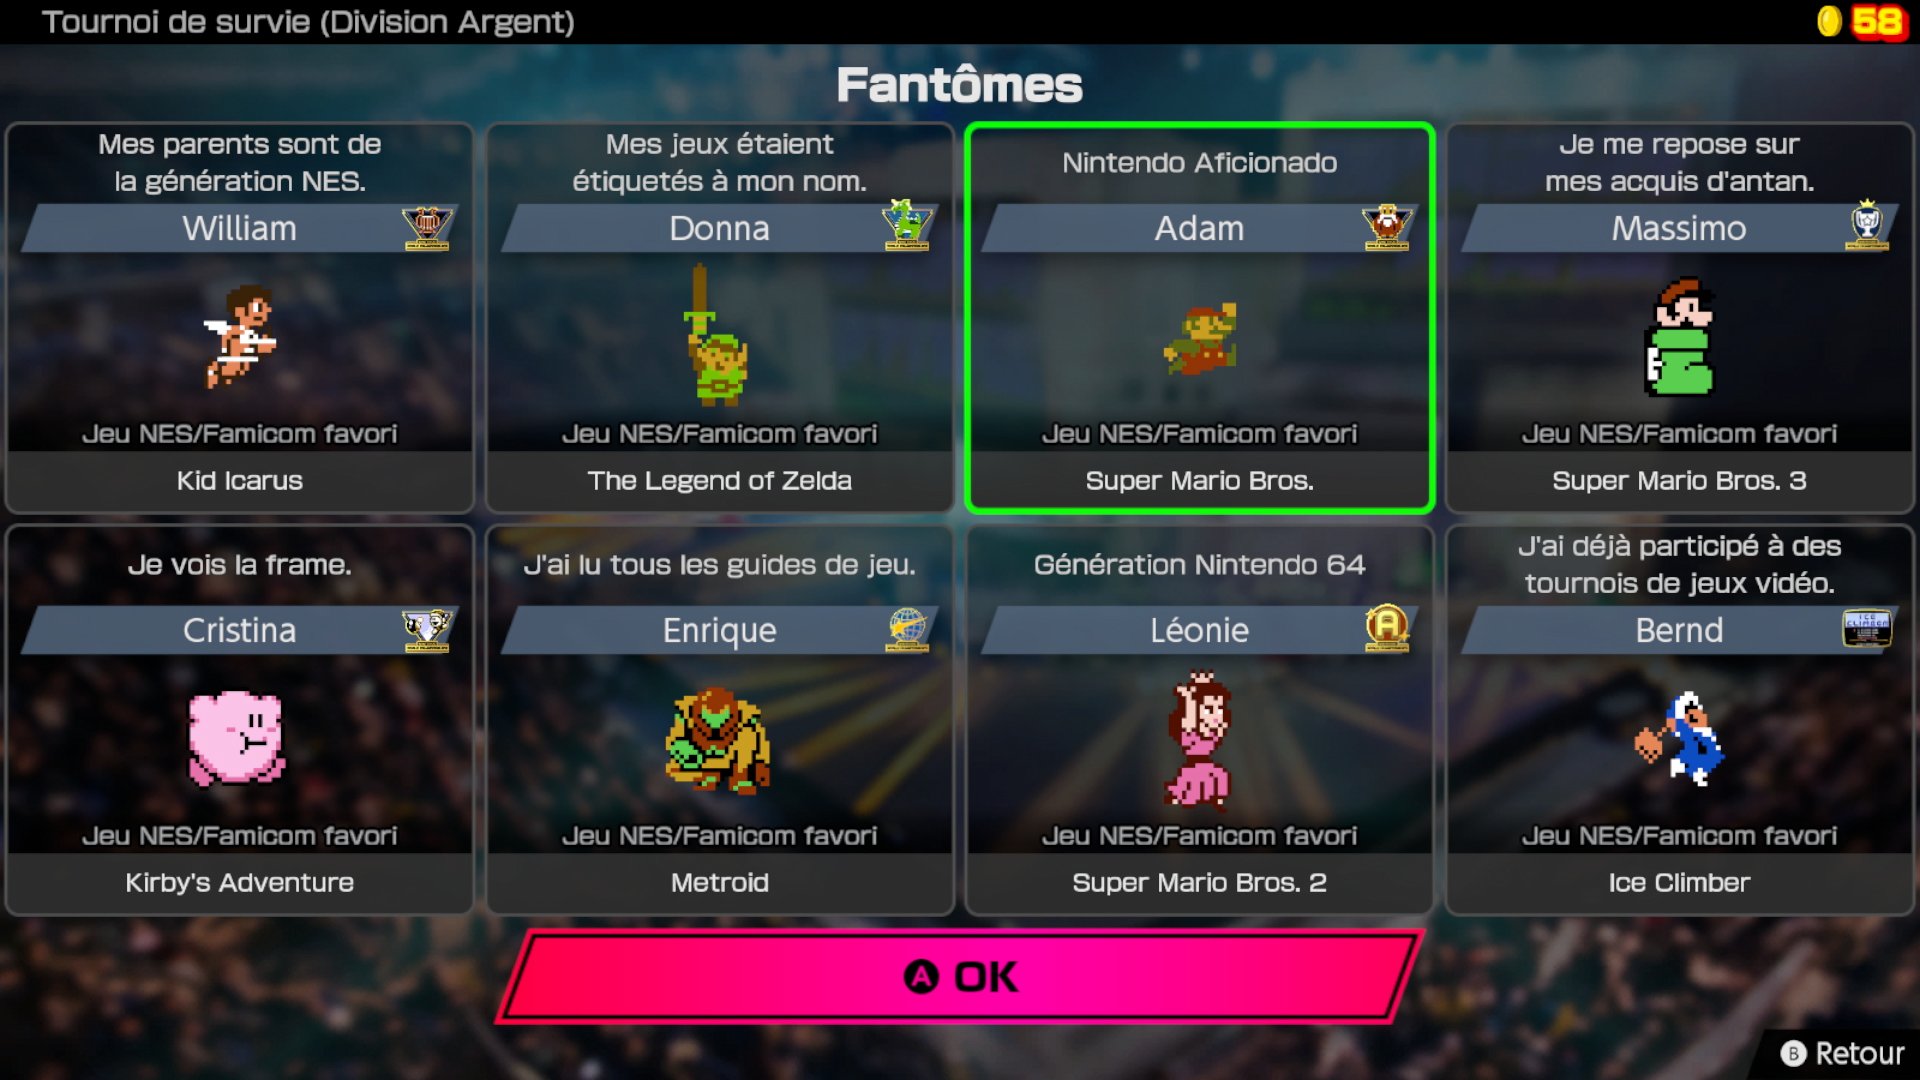1920x1080 pixels.
Task: Click Adam's Donkey Kong badge icon
Action: (x=1387, y=227)
